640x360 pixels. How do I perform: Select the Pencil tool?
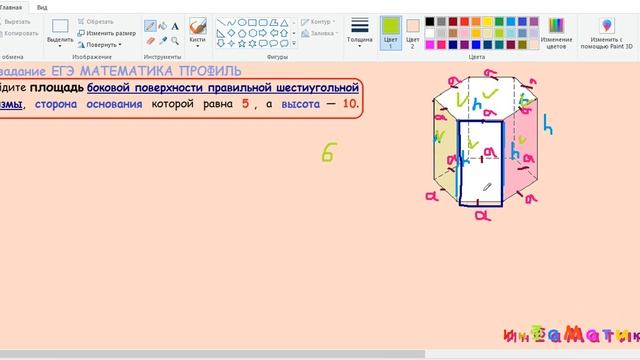pos(150,26)
